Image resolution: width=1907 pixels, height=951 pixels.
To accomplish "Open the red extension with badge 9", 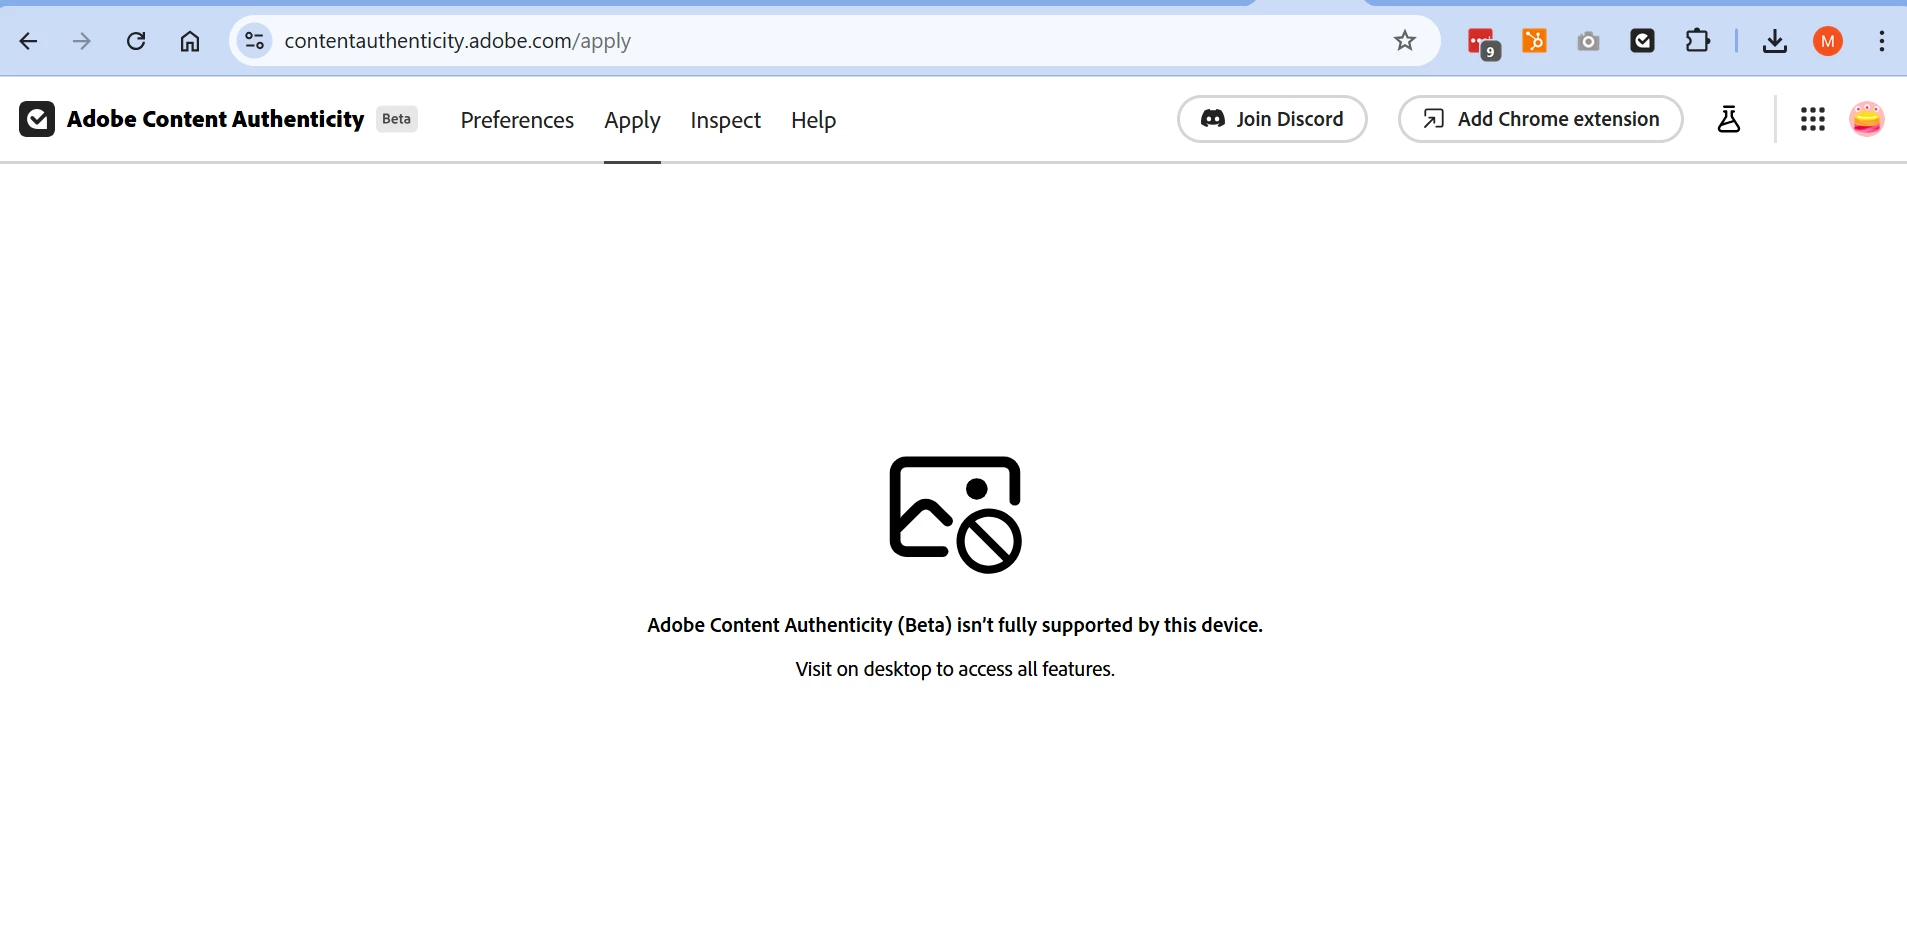I will pos(1482,42).
